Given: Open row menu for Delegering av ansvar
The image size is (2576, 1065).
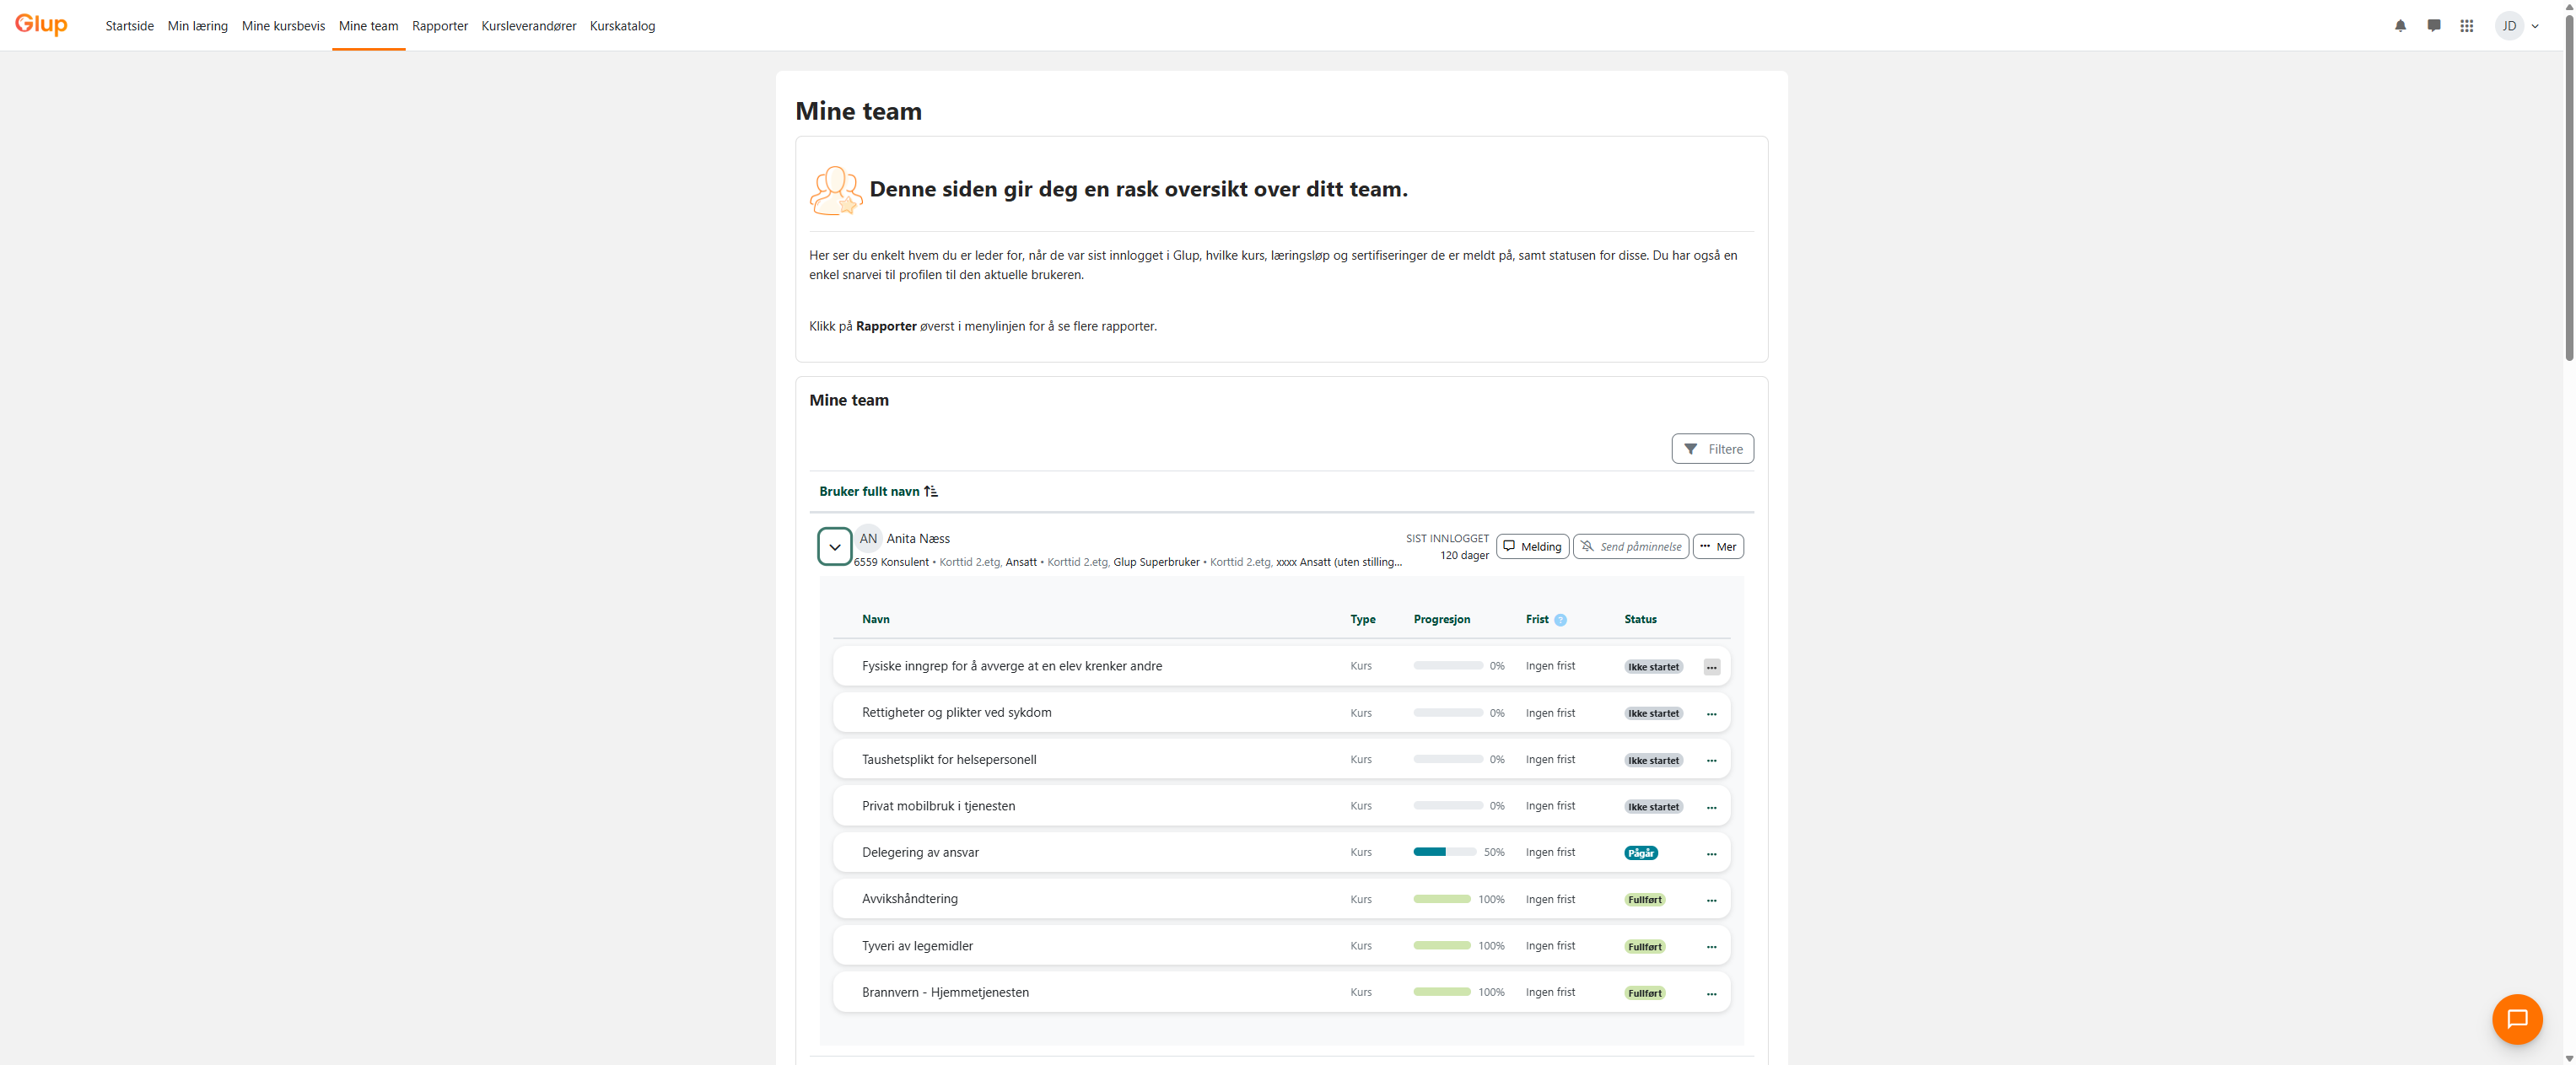Looking at the screenshot, I should [1712, 854].
